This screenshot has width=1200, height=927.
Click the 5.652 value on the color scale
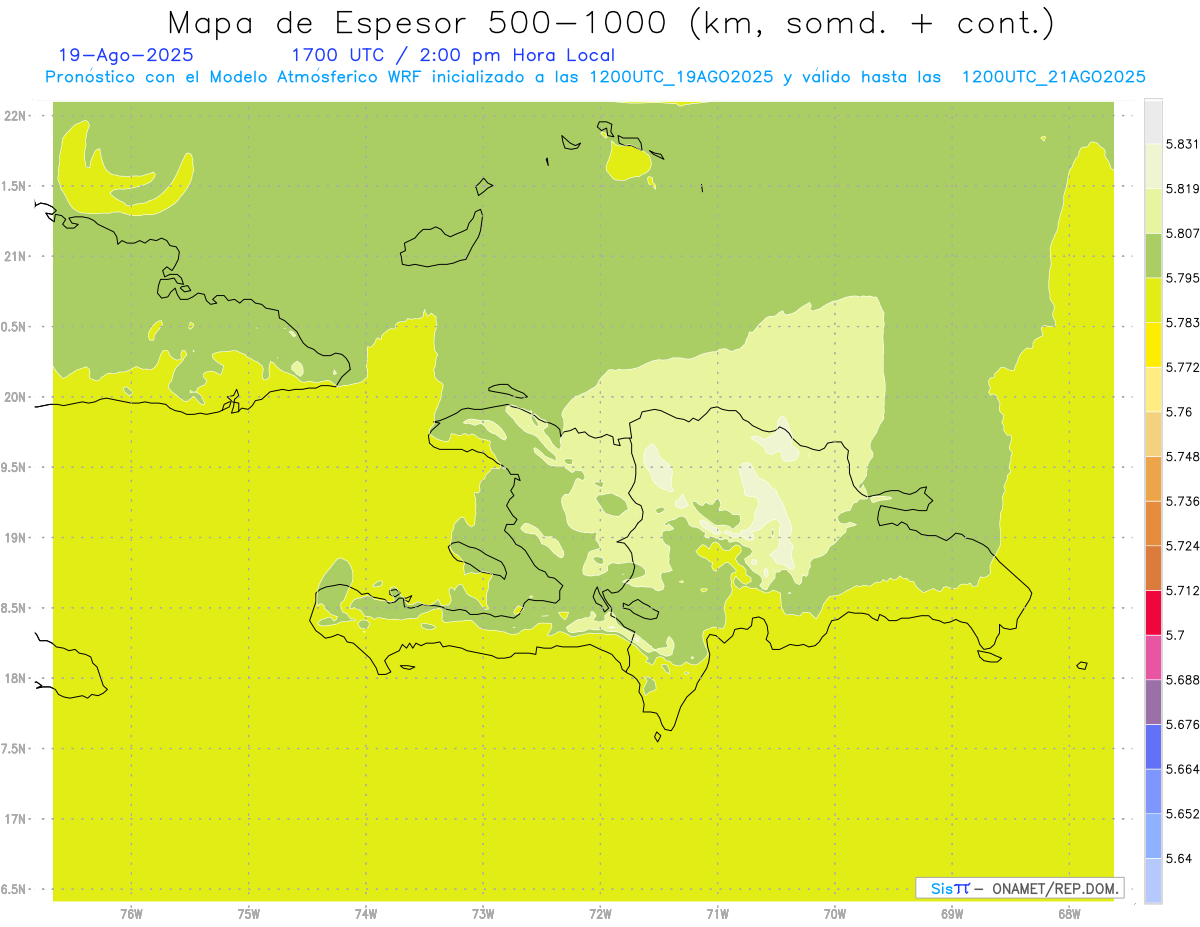tap(1183, 814)
